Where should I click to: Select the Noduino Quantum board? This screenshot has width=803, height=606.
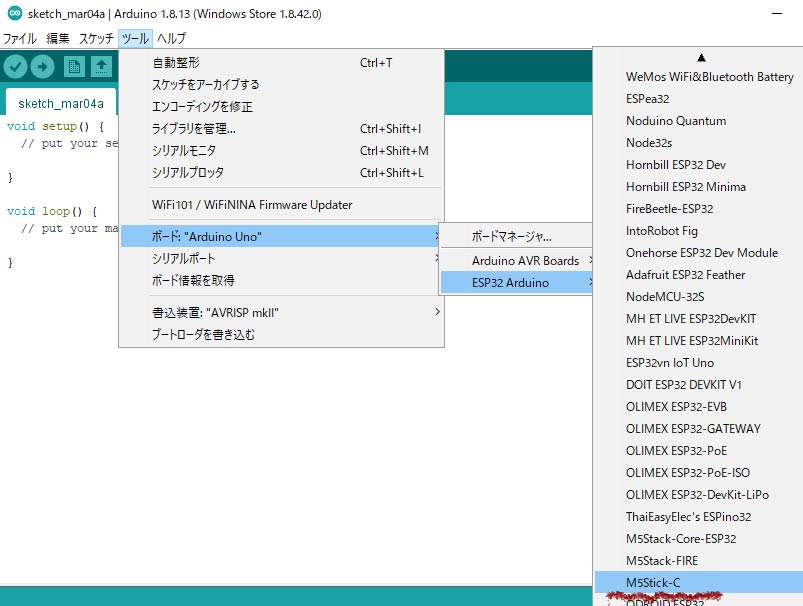point(699,121)
